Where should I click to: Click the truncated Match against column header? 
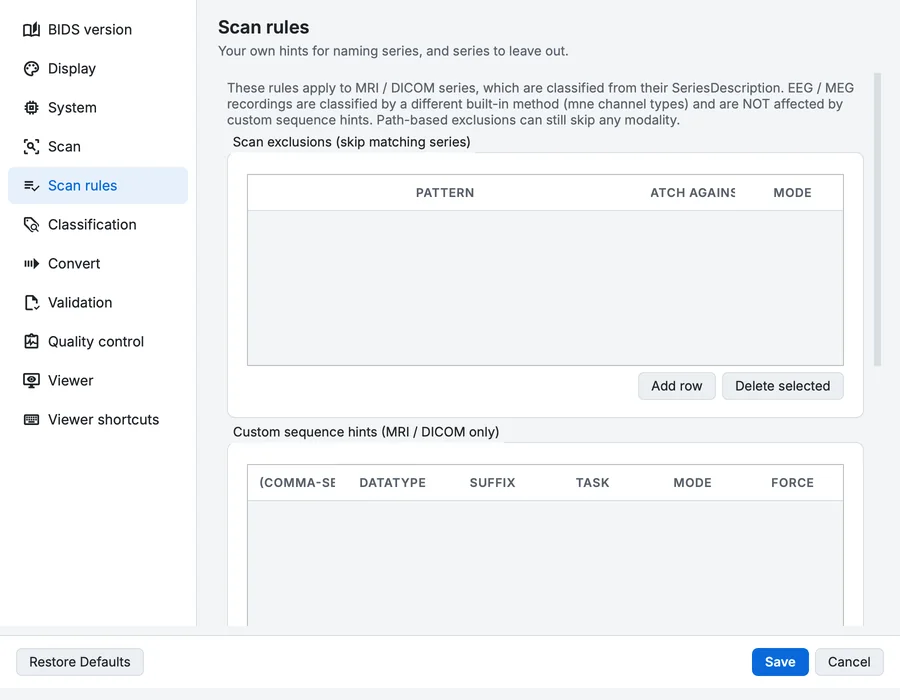pos(692,193)
